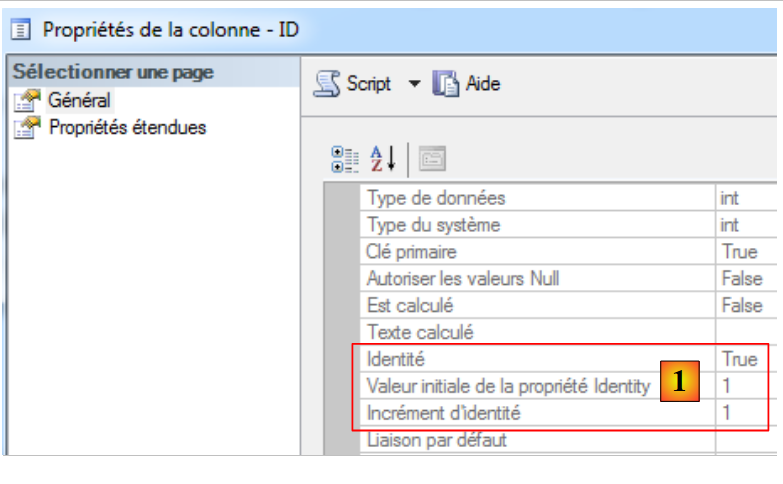Switch to categorized property view
This screenshot has height=484, width=783.
click(x=345, y=158)
